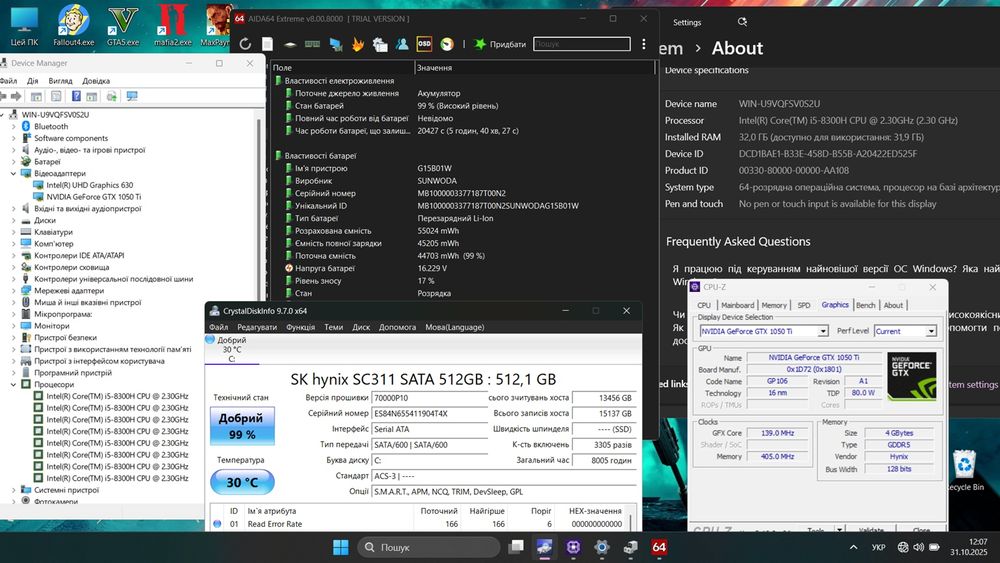The width and height of the screenshot is (1000, 563).
Task: Click the AIDA64 search input field
Action: (580, 44)
